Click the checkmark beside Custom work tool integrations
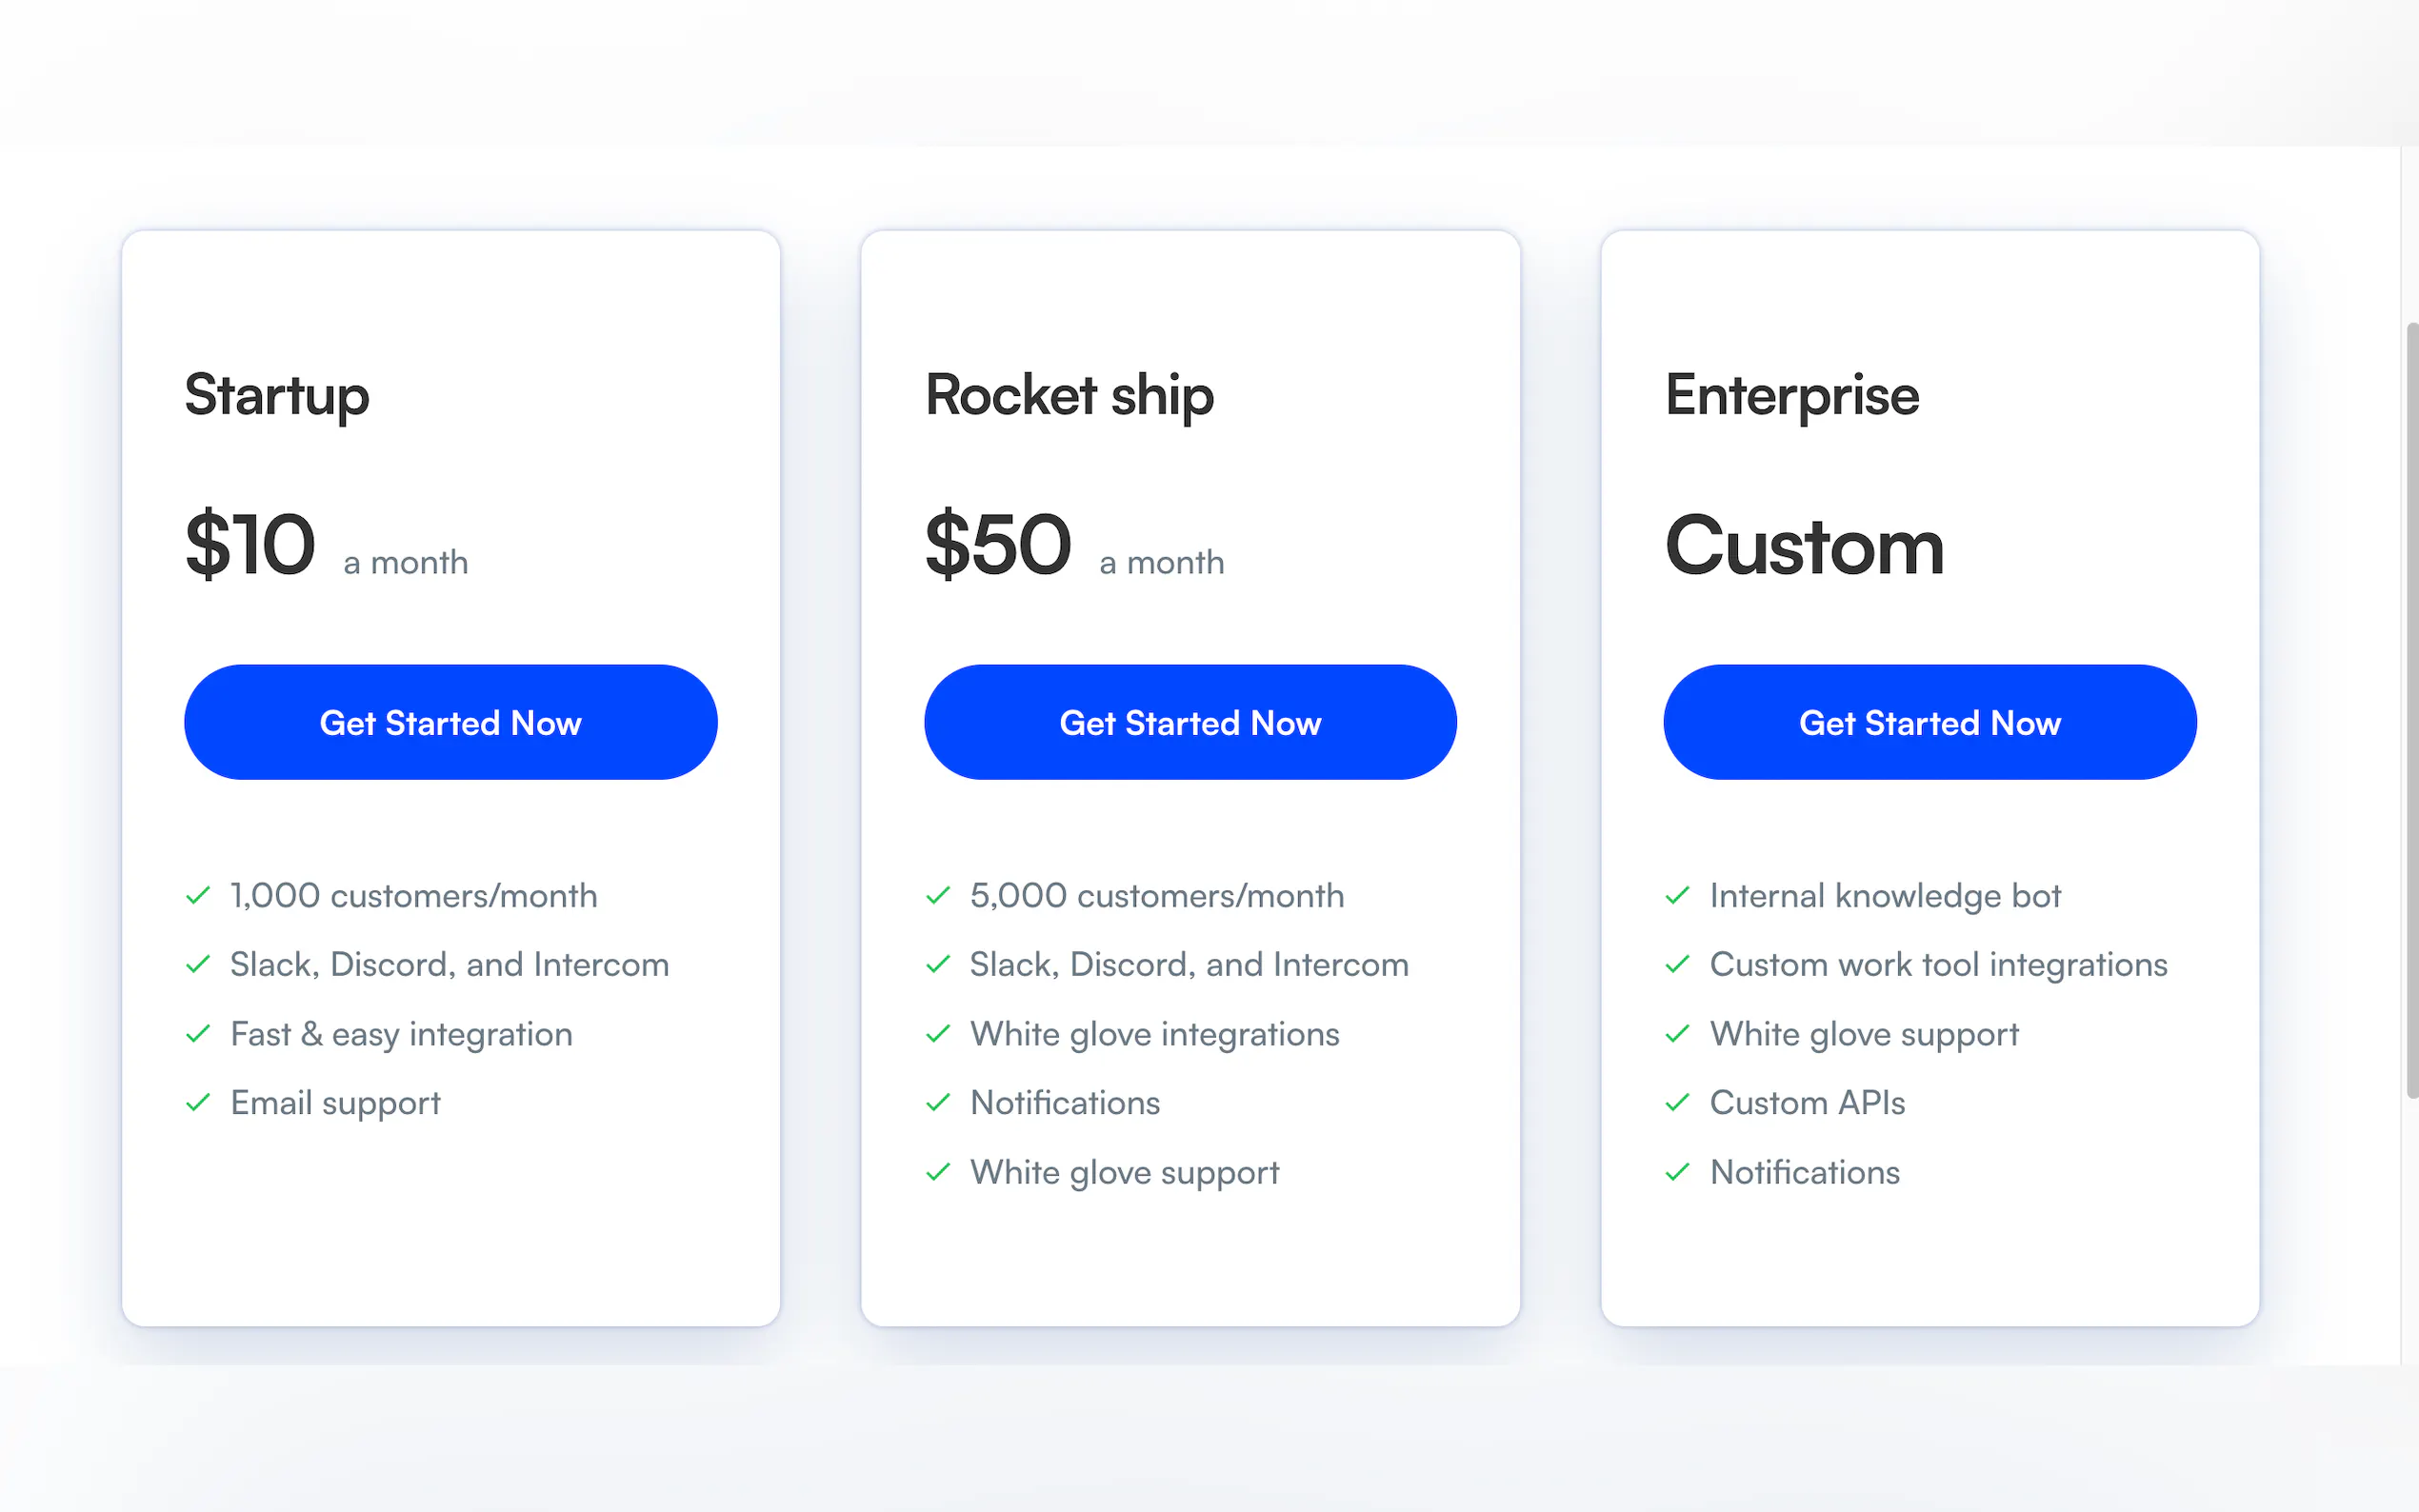Image resolution: width=2419 pixels, height=1512 pixels. tap(1677, 964)
